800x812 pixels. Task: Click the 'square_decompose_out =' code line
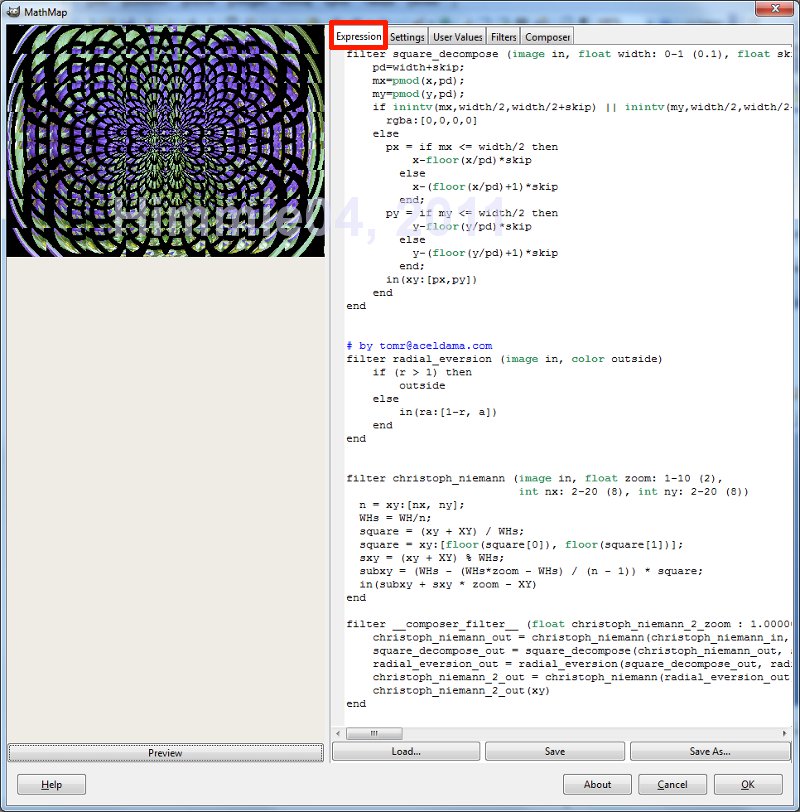point(581,651)
